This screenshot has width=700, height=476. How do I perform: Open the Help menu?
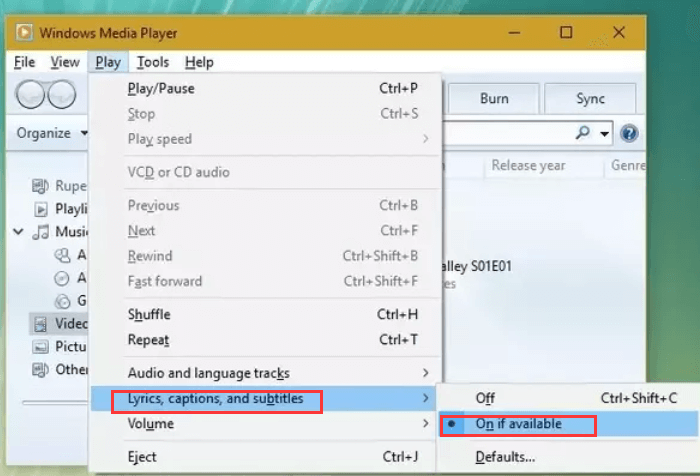199,62
